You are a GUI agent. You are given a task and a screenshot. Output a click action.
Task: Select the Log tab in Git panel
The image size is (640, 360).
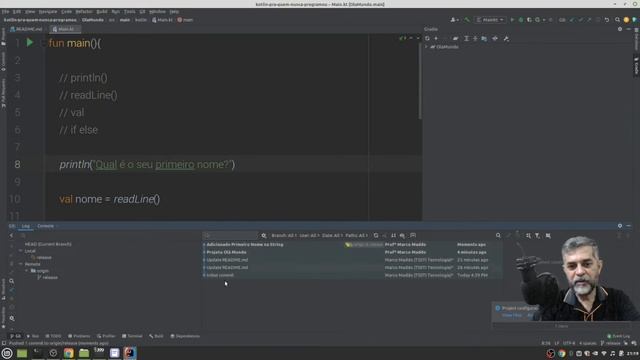pos(26,226)
